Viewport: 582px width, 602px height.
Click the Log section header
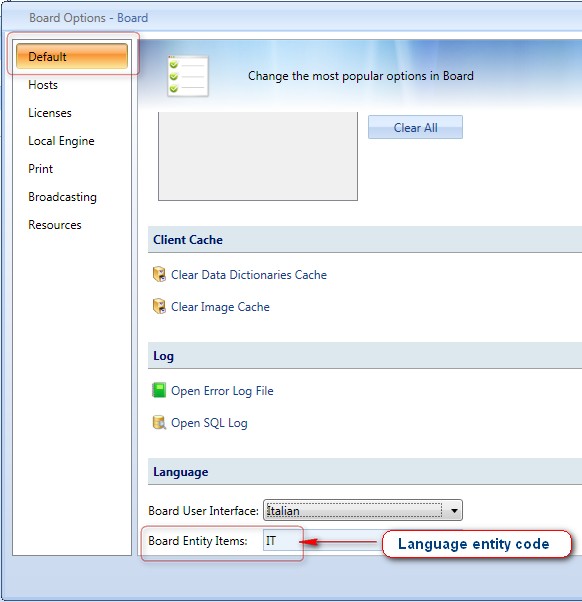pos(365,356)
